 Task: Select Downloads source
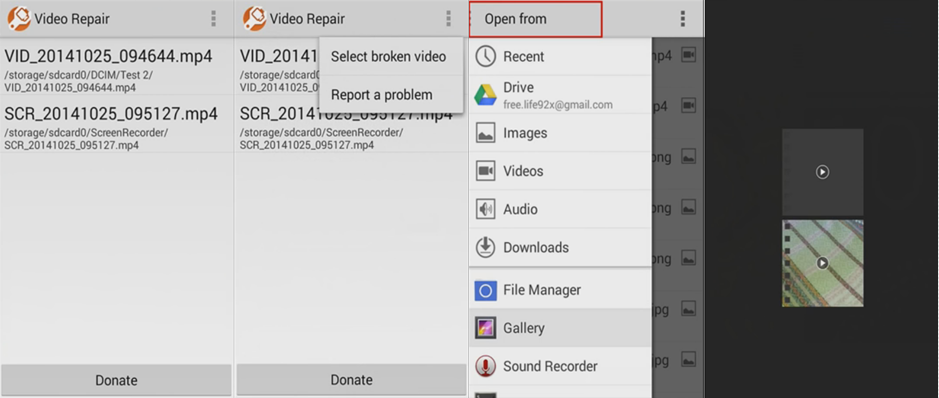click(560, 247)
